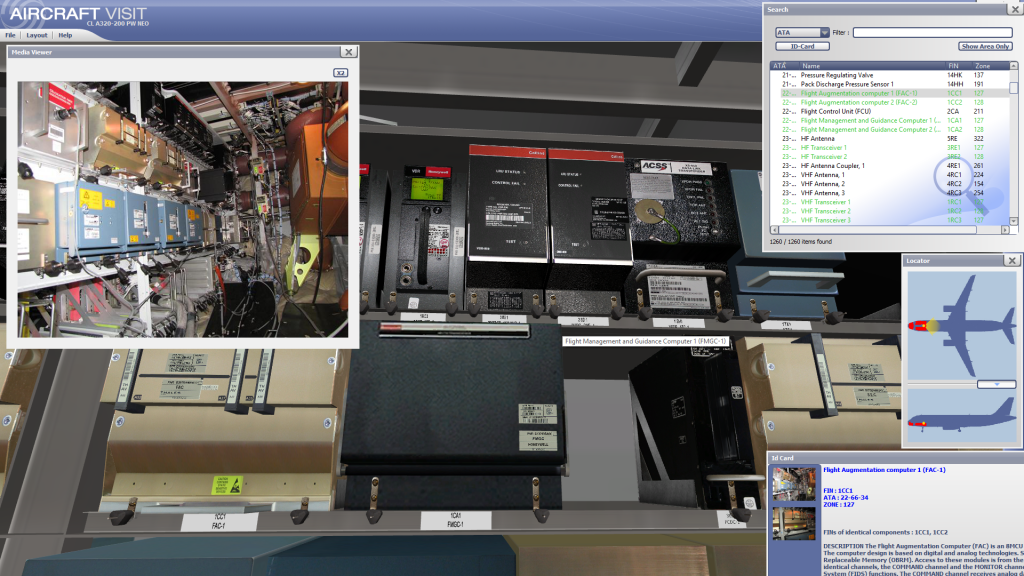The image size is (1024, 576).
Task: Click the ID-Card button
Action: (x=803, y=46)
